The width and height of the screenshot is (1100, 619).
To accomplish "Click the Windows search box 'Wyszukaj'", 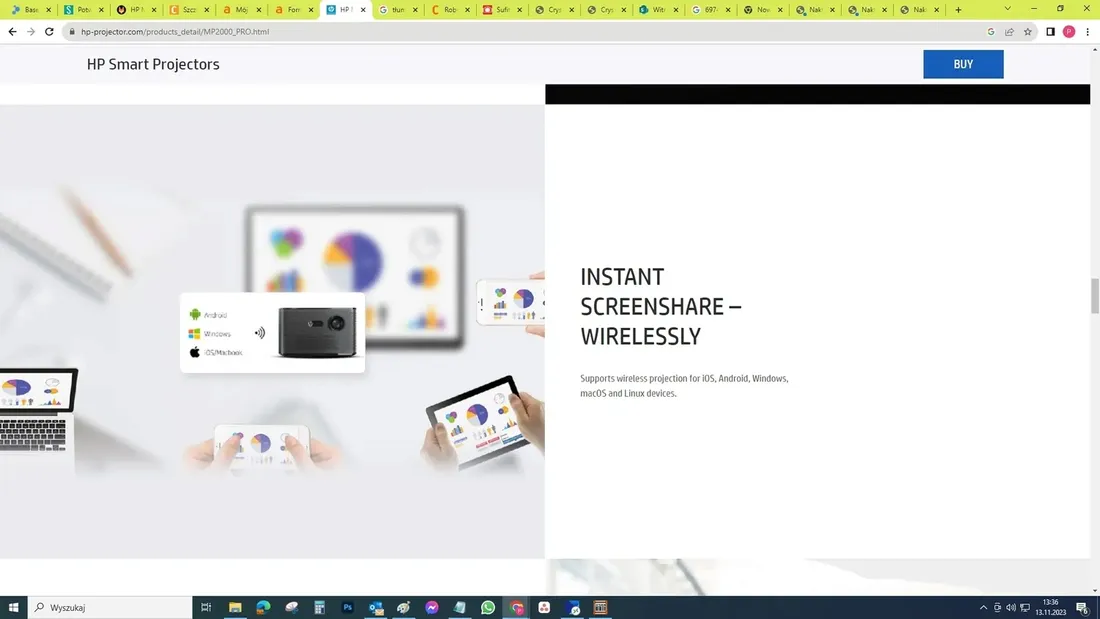I will point(110,607).
